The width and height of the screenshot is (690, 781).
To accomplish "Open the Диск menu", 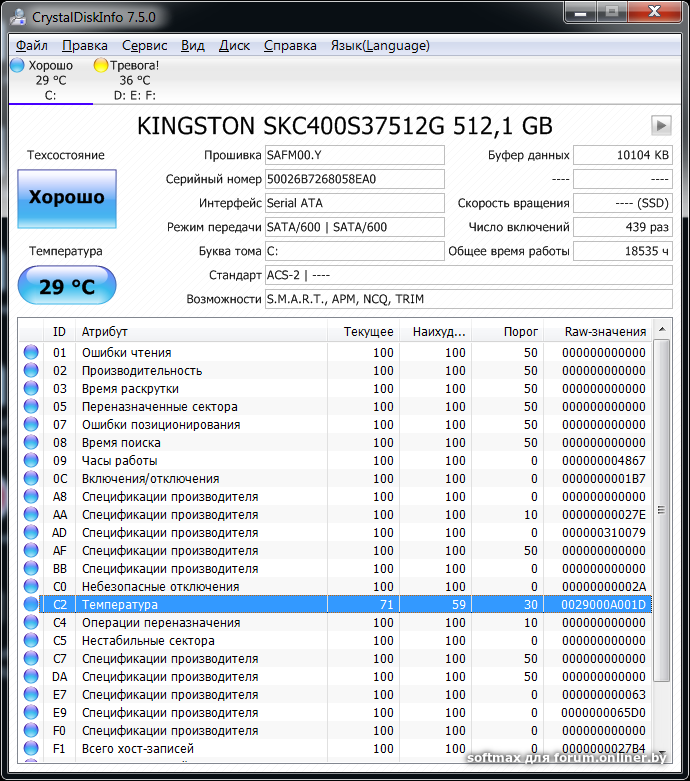I will click(234, 45).
